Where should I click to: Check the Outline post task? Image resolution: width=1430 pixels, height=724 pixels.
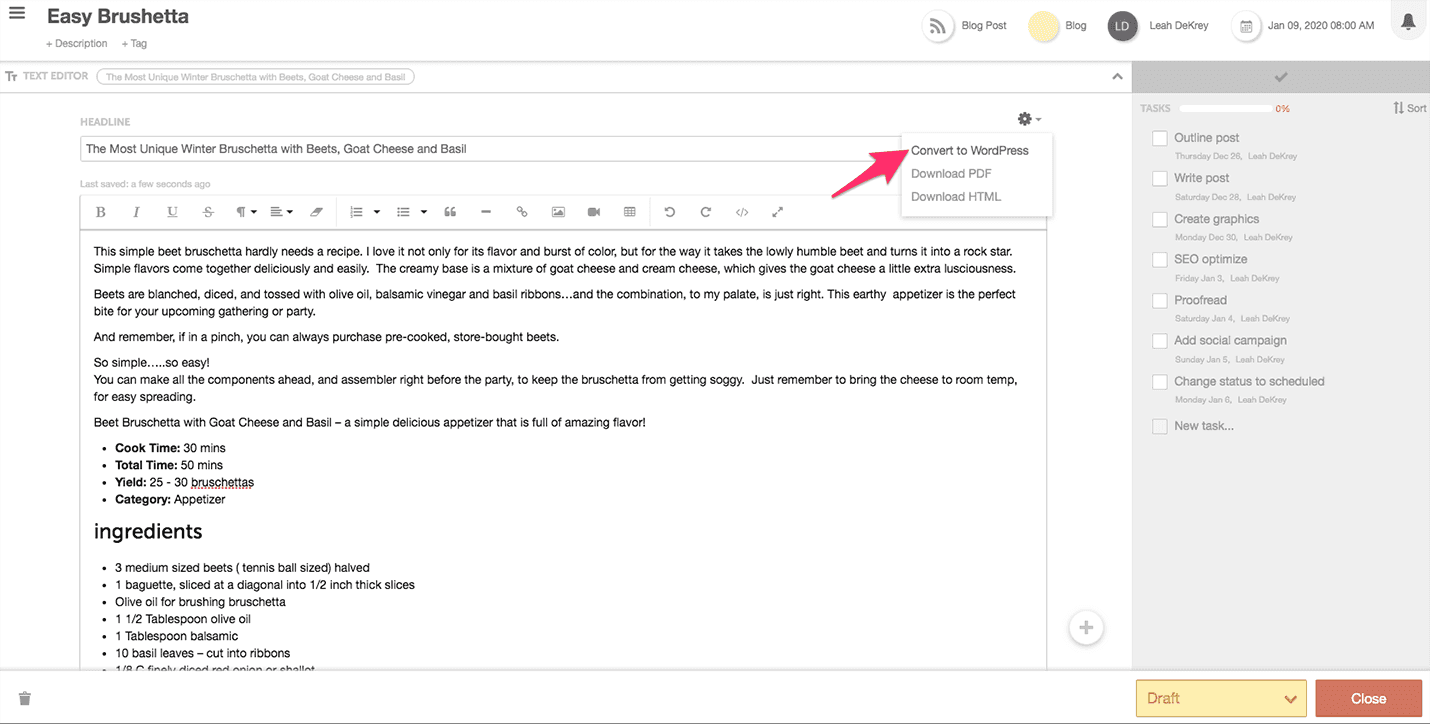point(1160,138)
